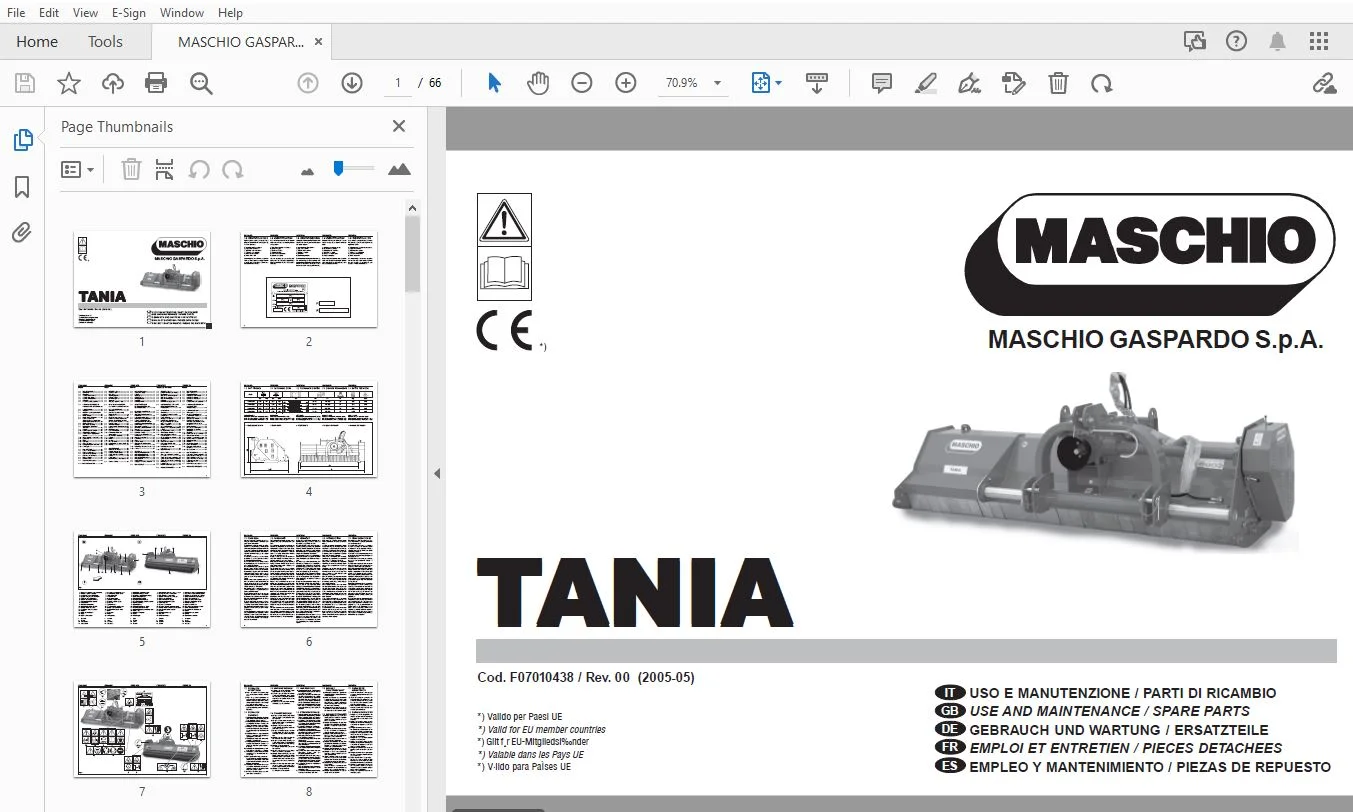Open the File menu

tap(16, 13)
